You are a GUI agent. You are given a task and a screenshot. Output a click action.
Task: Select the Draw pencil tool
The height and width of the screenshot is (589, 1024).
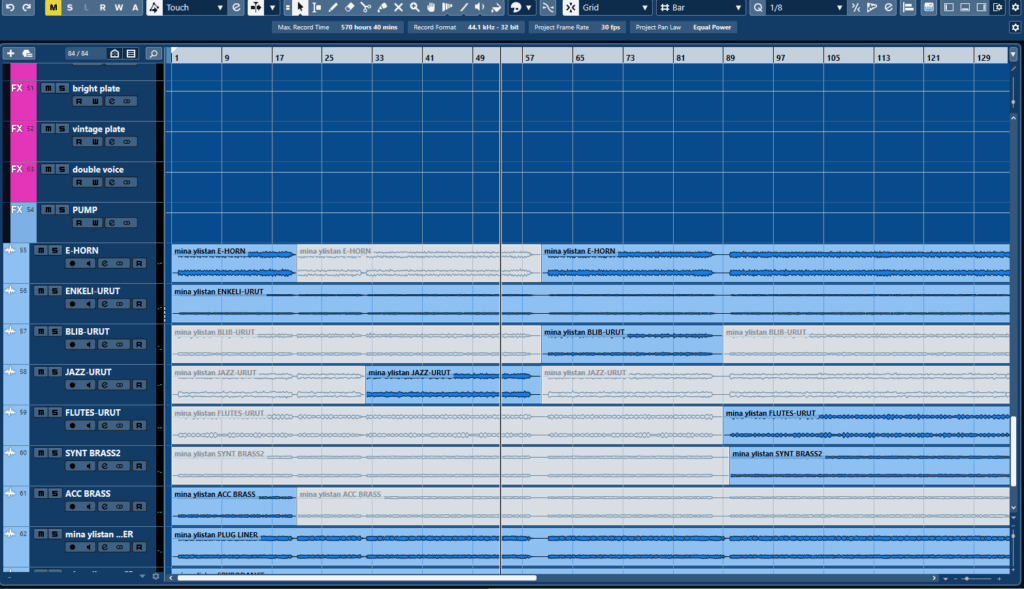point(333,8)
